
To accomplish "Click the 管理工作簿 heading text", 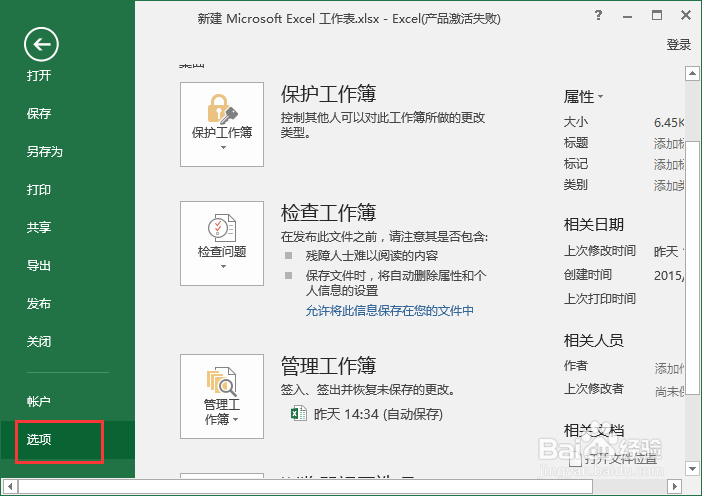I will (x=328, y=366).
